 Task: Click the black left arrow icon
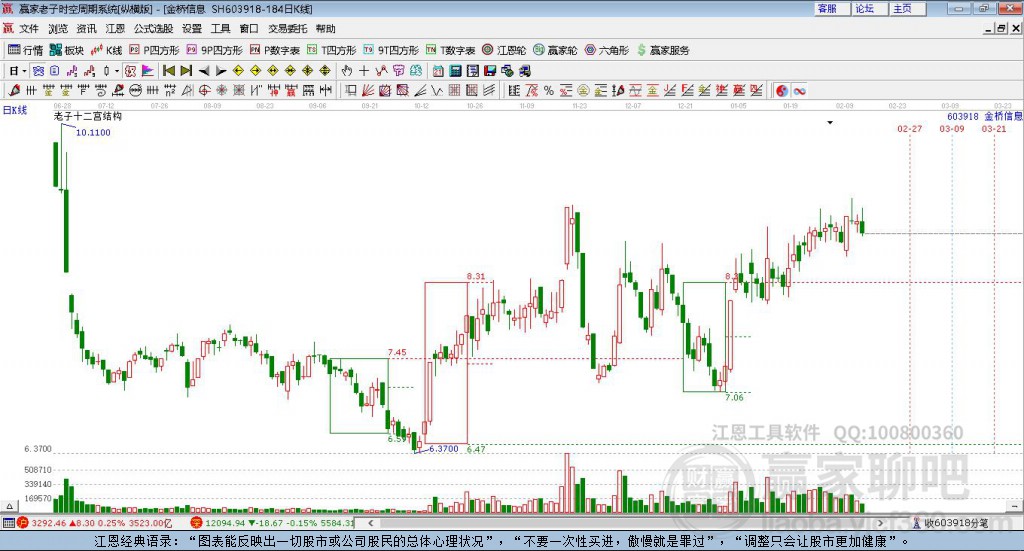click(204, 71)
